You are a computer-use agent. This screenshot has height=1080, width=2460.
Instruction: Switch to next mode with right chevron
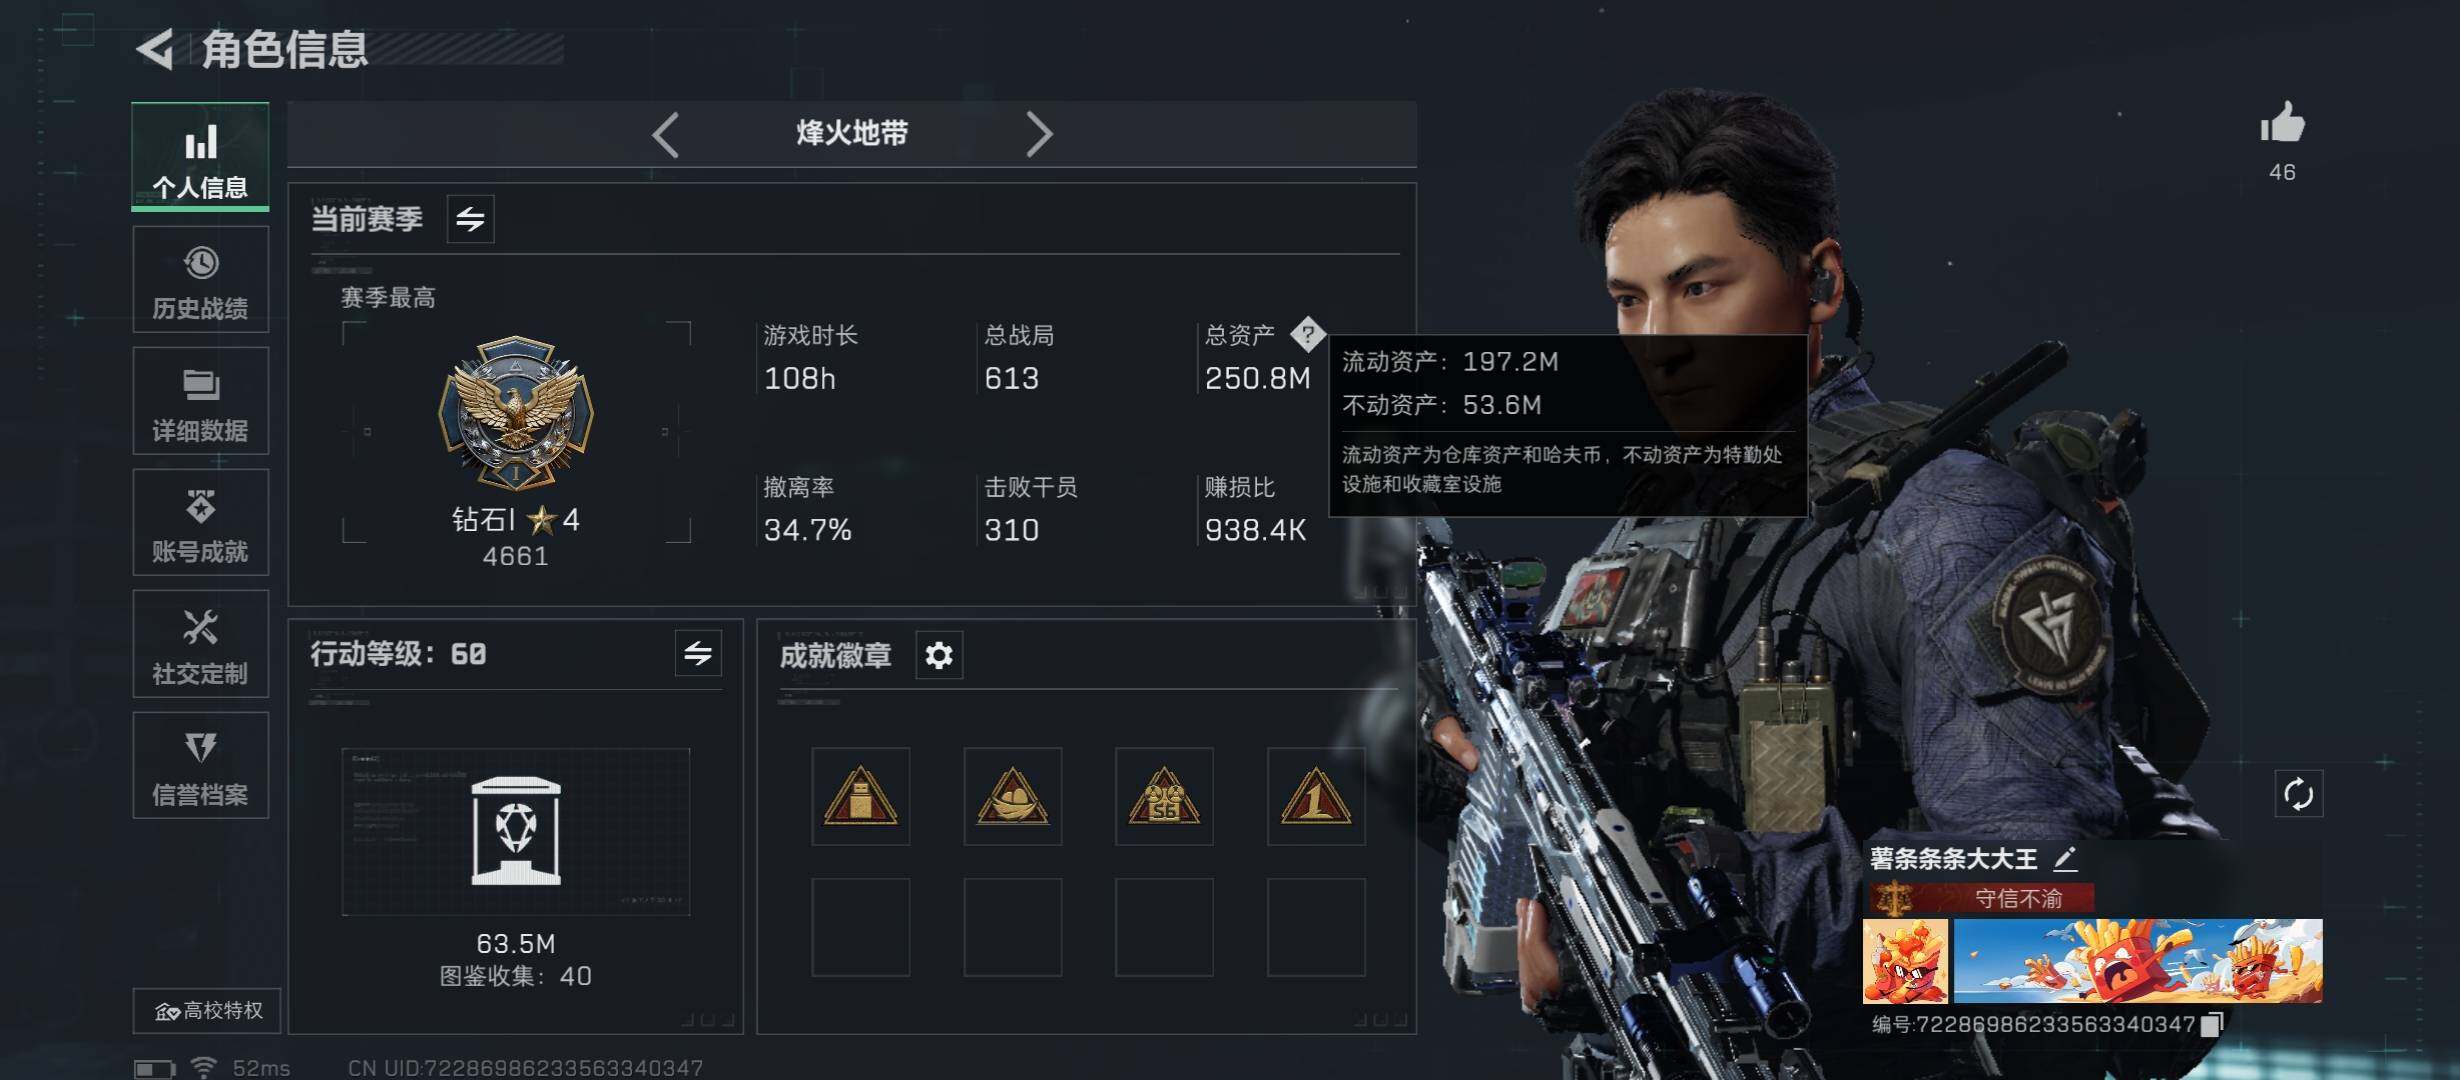click(x=1039, y=134)
